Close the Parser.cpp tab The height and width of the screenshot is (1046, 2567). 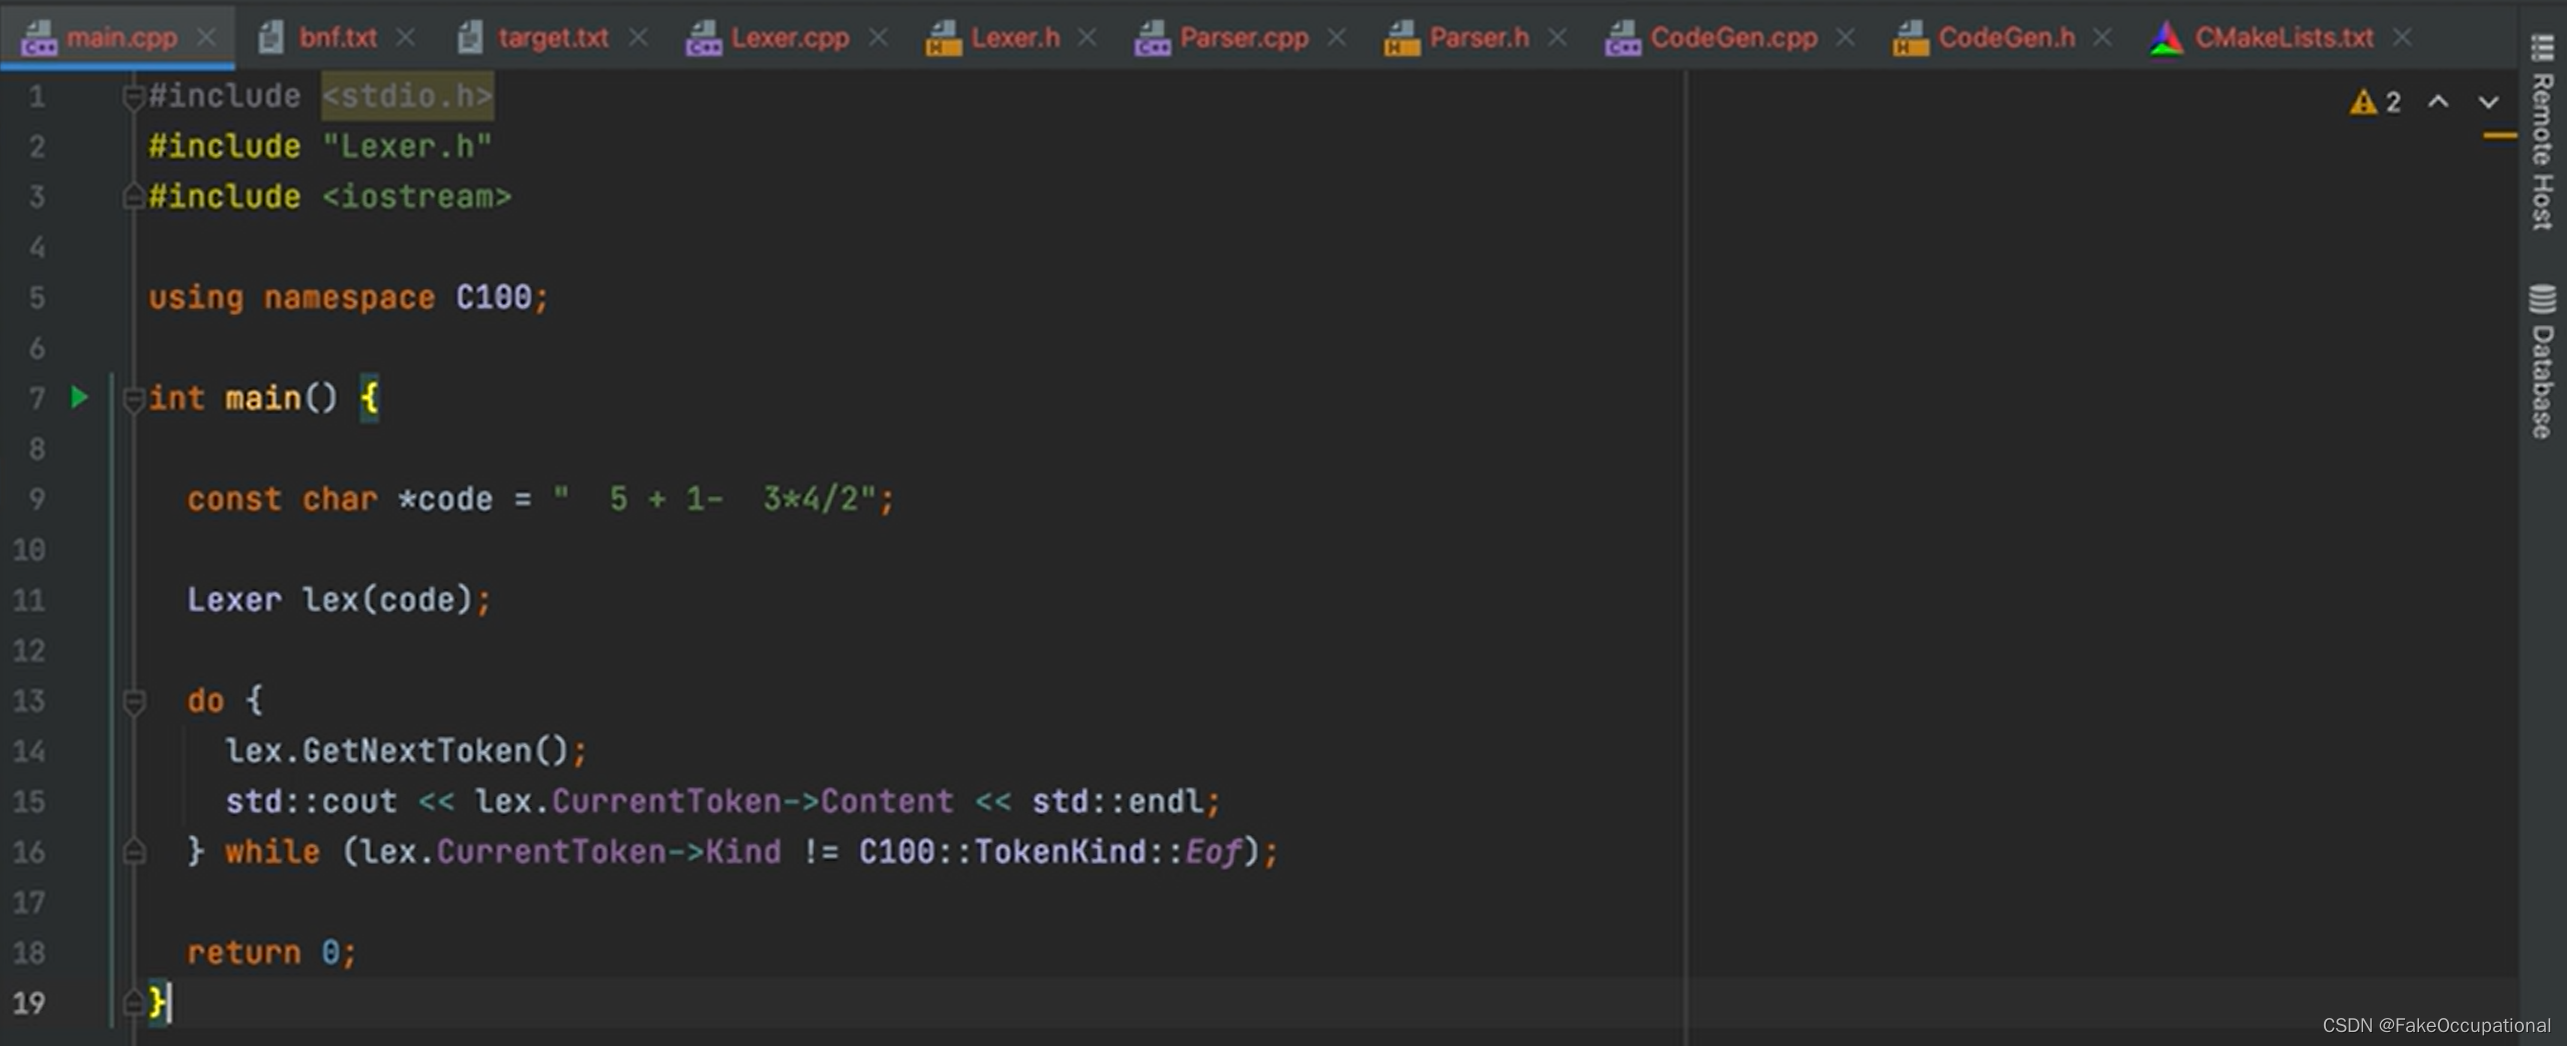click(1337, 38)
